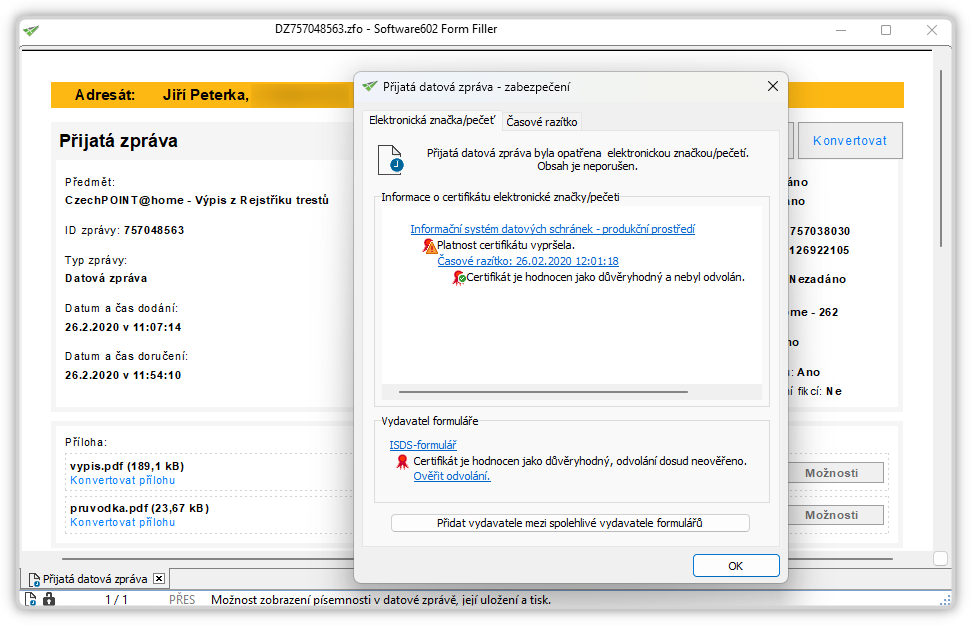Click Konvertovat přílohu under vypis.pdf
This screenshot has height=625, width=971.
123,480
